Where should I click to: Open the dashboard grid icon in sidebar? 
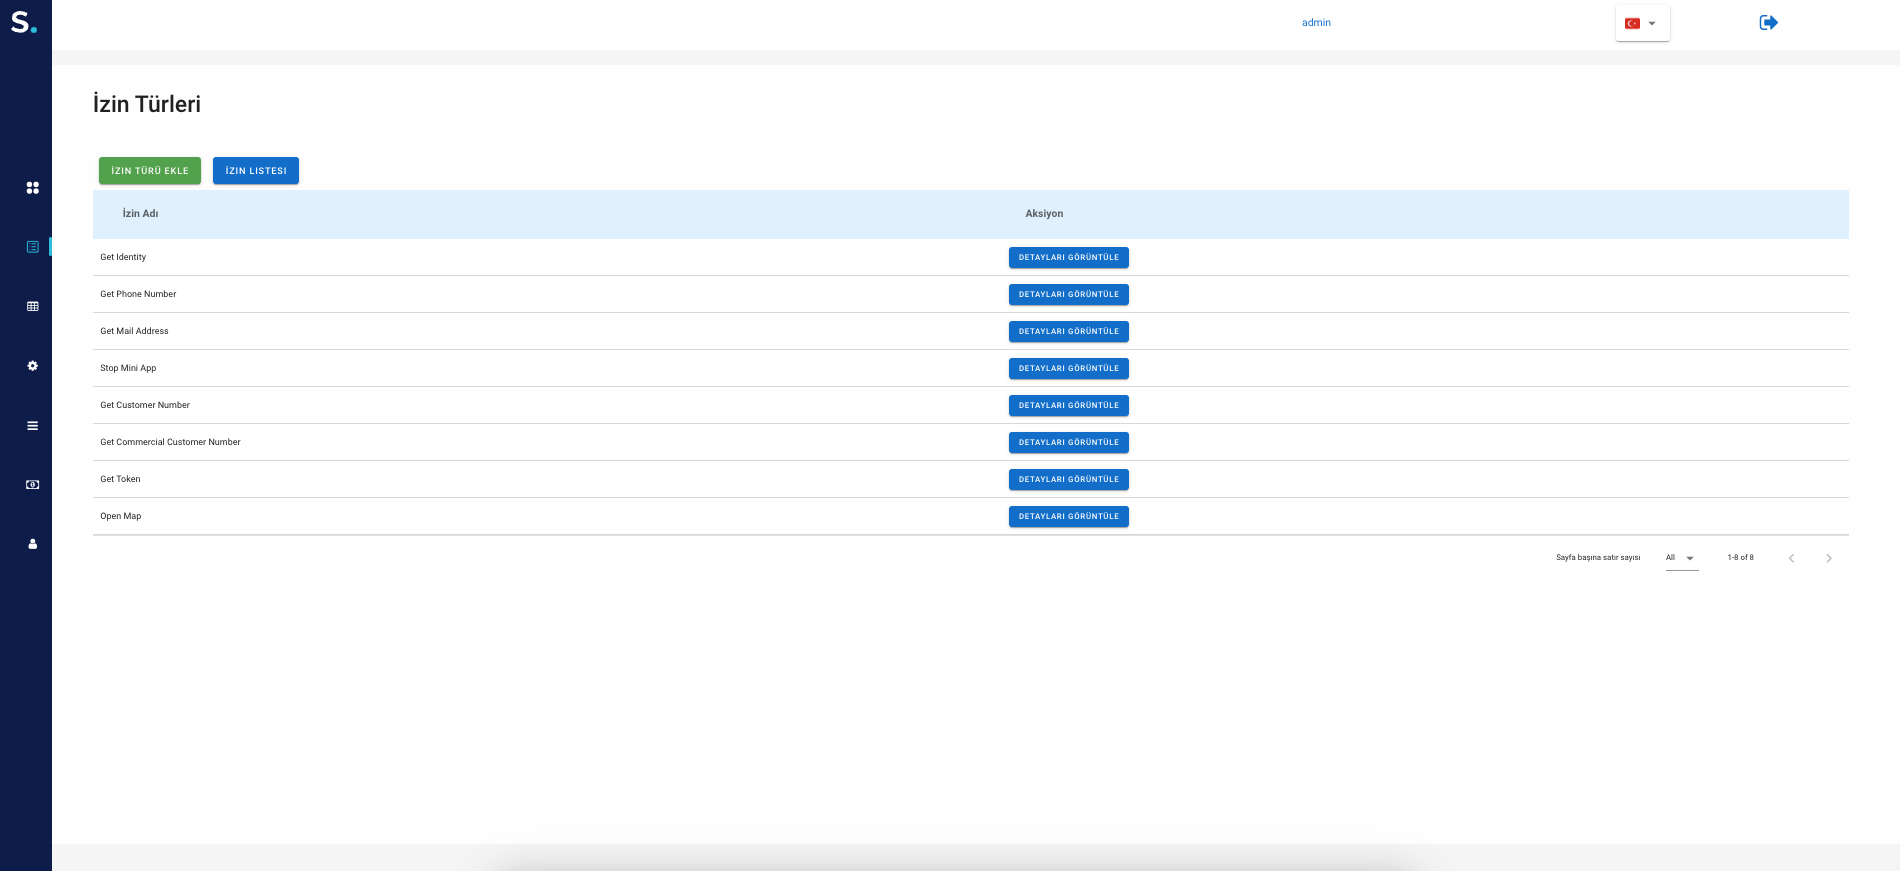32,188
